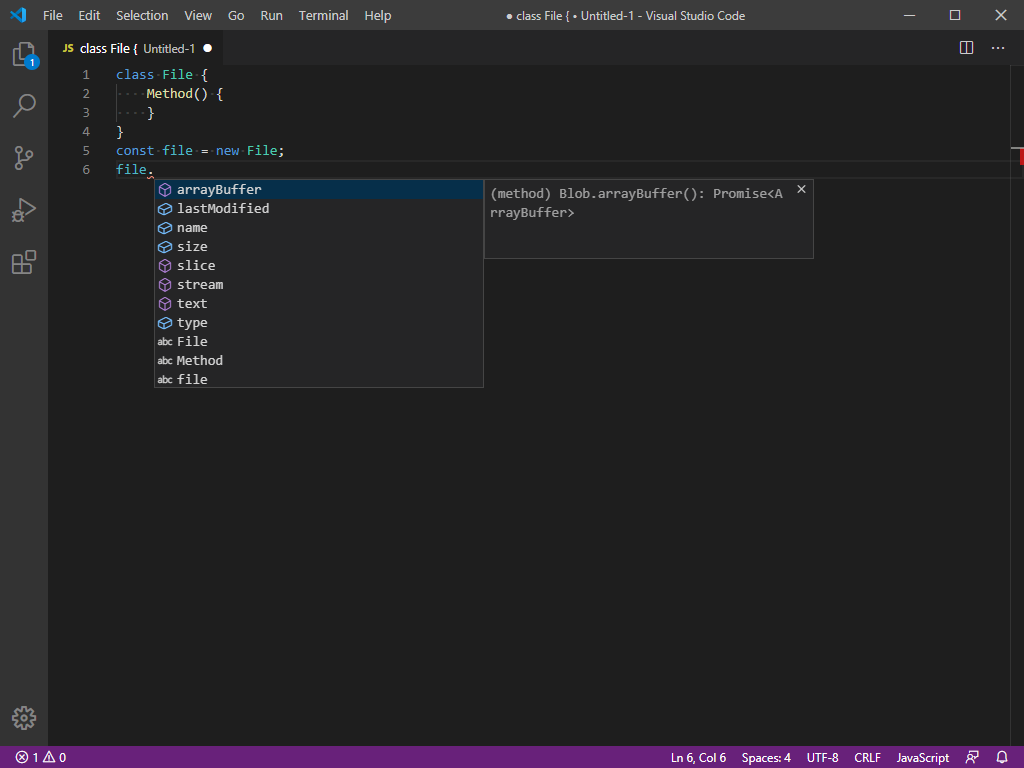Click the abc icon beside Method
The image size is (1024, 768).
click(165, 360)
